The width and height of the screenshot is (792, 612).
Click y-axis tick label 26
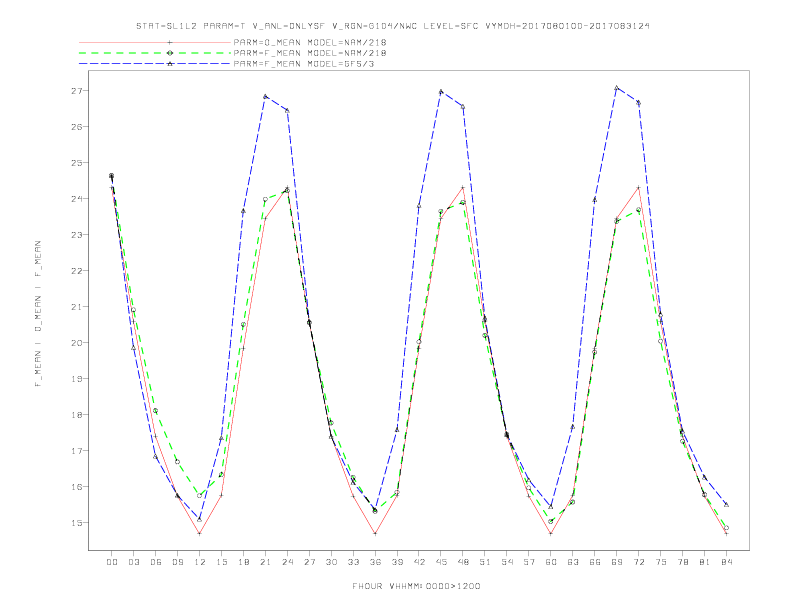click(77, 127)
